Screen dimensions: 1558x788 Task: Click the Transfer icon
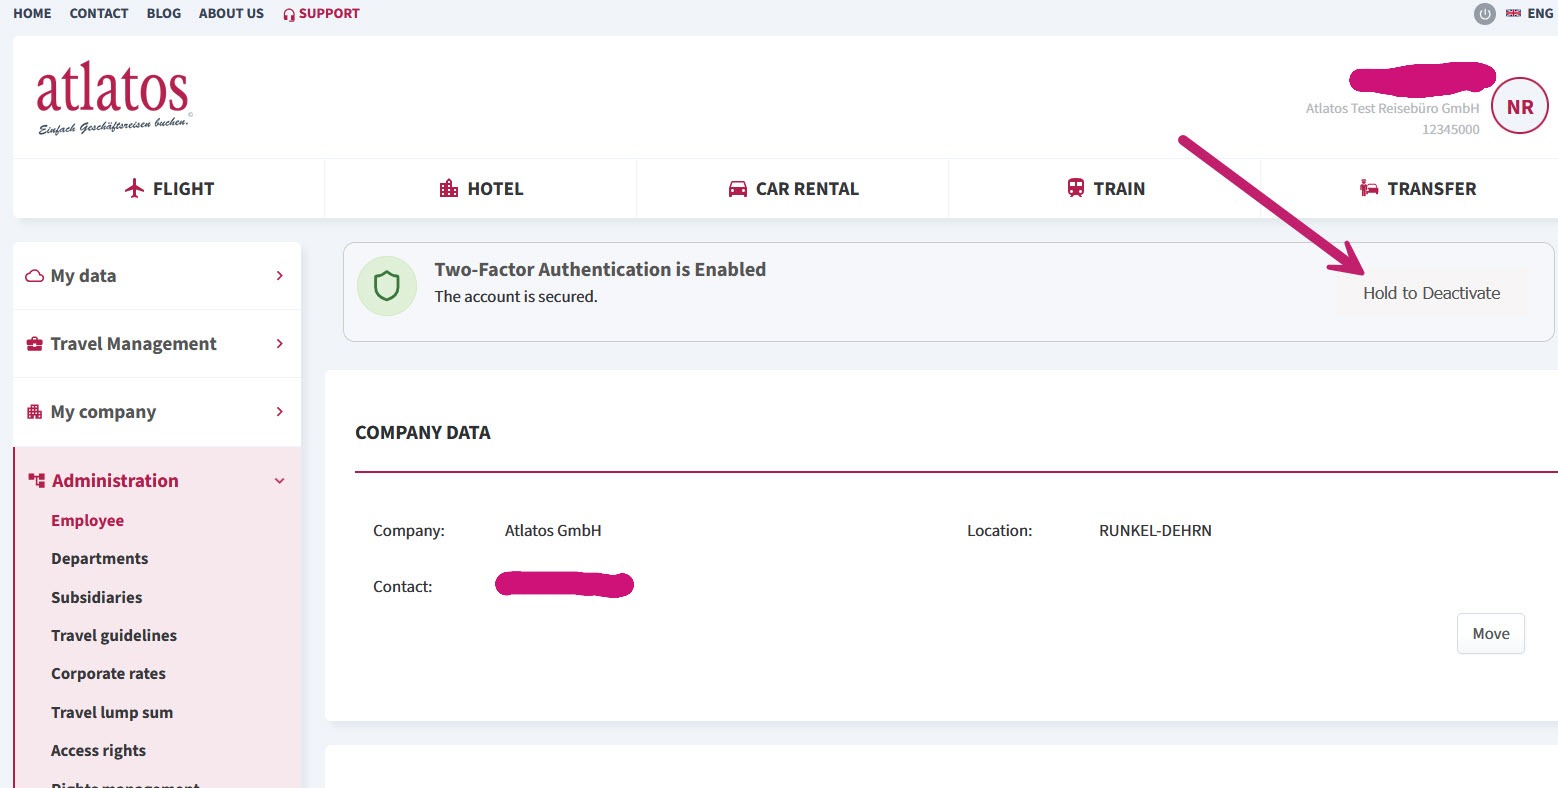point(1369,188)
